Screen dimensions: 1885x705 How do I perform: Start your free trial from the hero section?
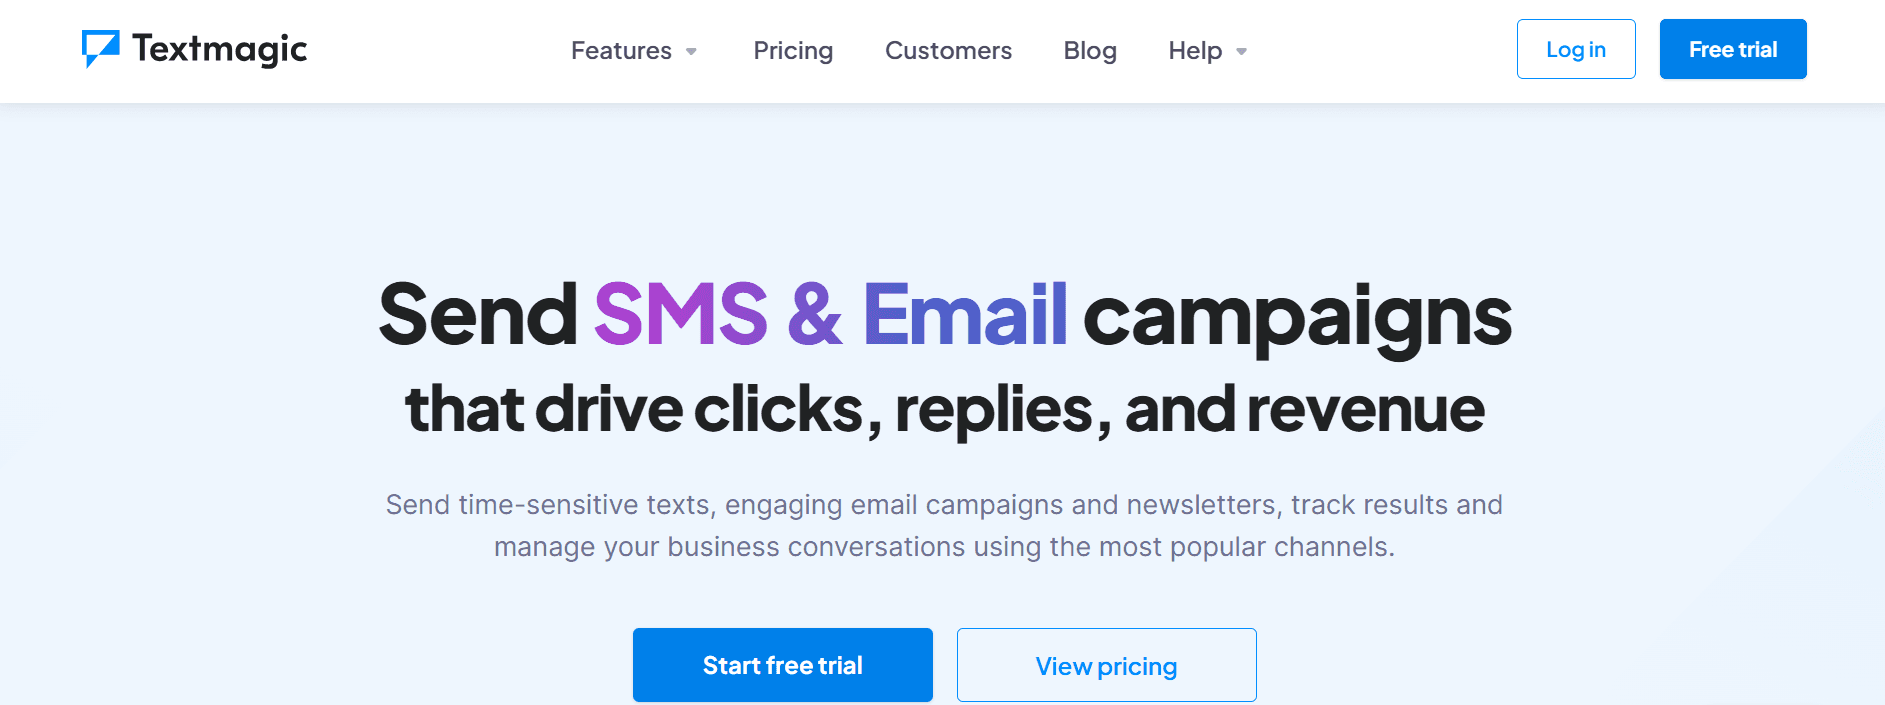[782, 664]
